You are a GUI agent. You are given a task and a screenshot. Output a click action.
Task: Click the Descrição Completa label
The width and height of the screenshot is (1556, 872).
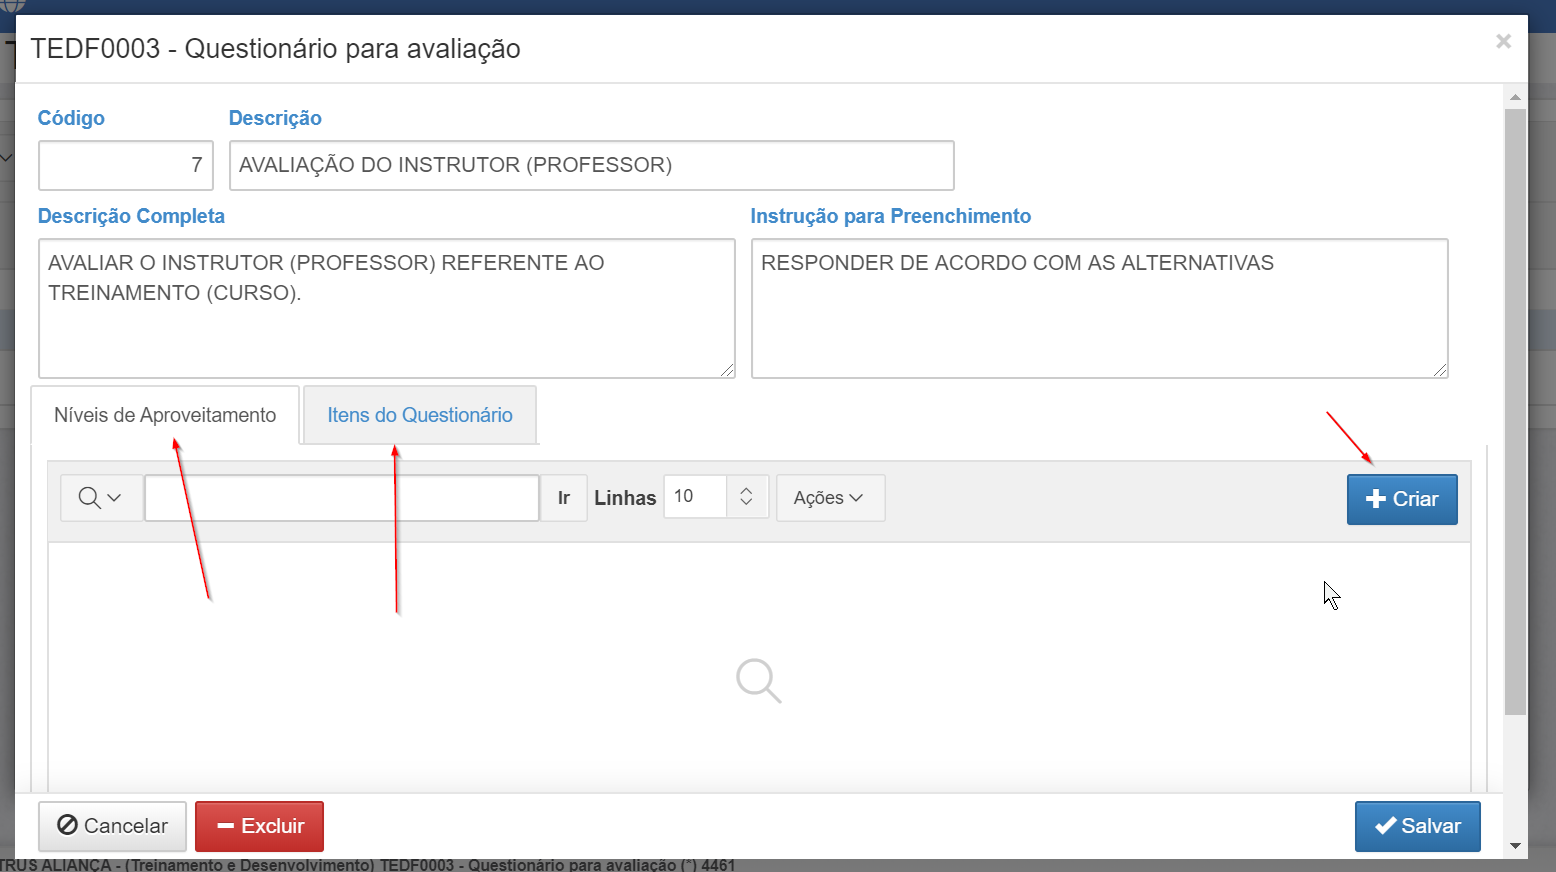pyautogui.click(x=131, y=216)
